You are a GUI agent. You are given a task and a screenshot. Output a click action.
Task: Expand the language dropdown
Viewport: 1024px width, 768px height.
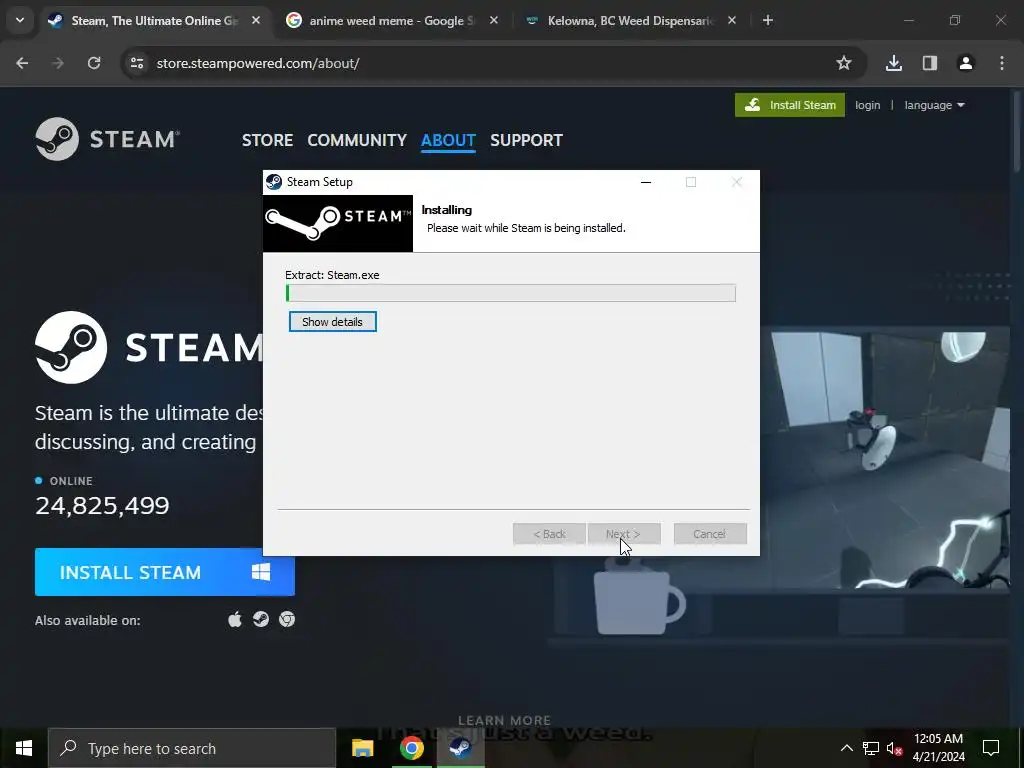coord(934,105)
